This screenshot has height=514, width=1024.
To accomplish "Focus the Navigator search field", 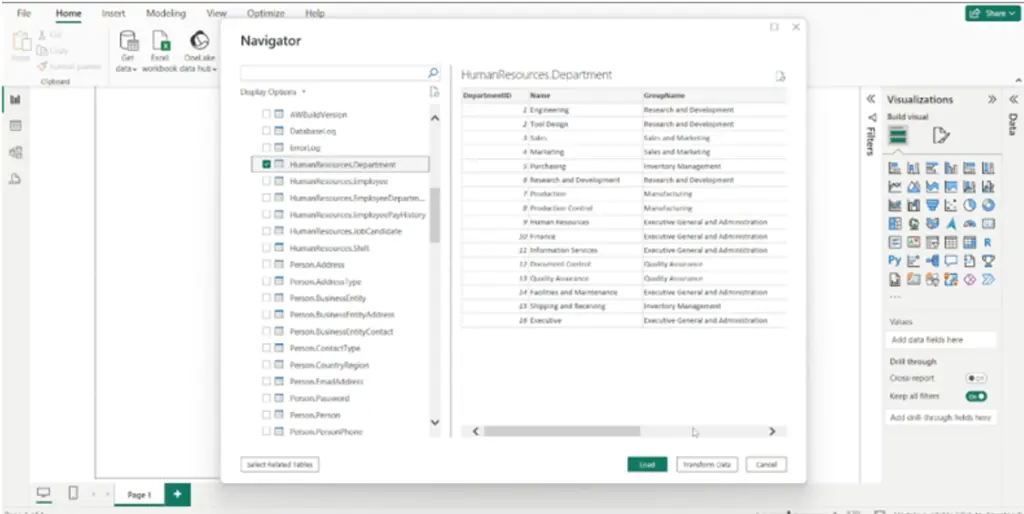I will pyautogui.click(x=334, y=72).
